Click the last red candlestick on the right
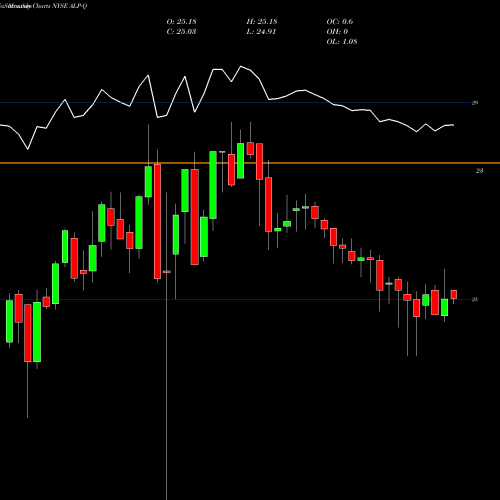The image size is (500, 500). point(454,295)
